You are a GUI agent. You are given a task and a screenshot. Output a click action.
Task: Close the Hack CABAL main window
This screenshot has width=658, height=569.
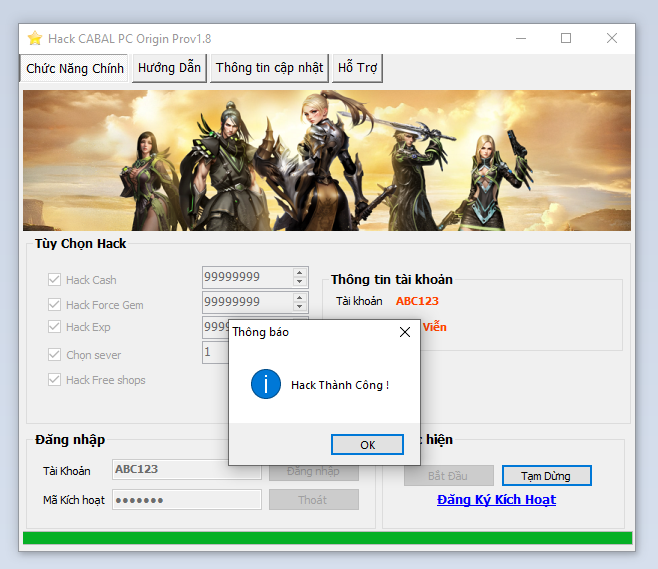tap(612, 38)
